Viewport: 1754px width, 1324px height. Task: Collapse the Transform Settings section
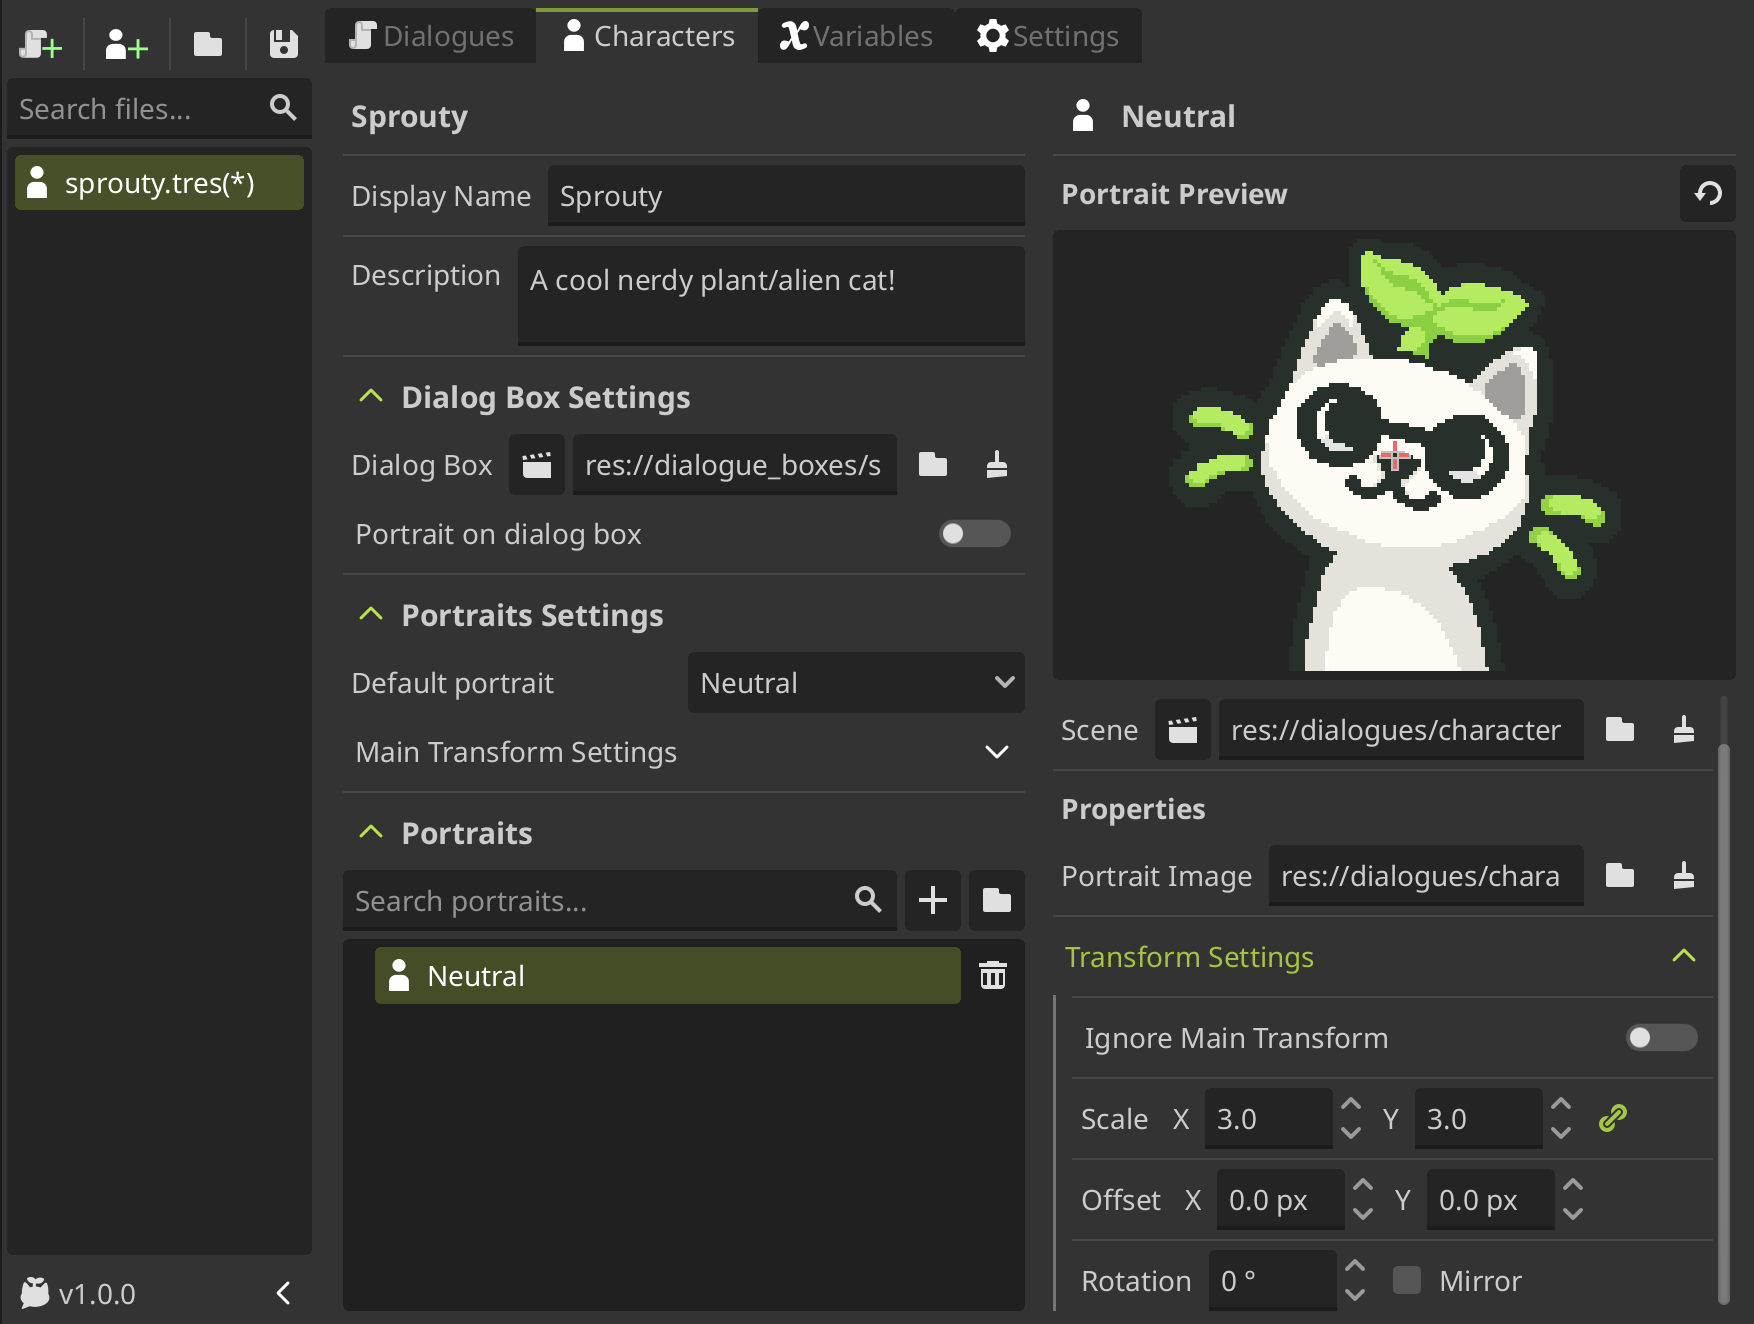(x=1683, y=957)
